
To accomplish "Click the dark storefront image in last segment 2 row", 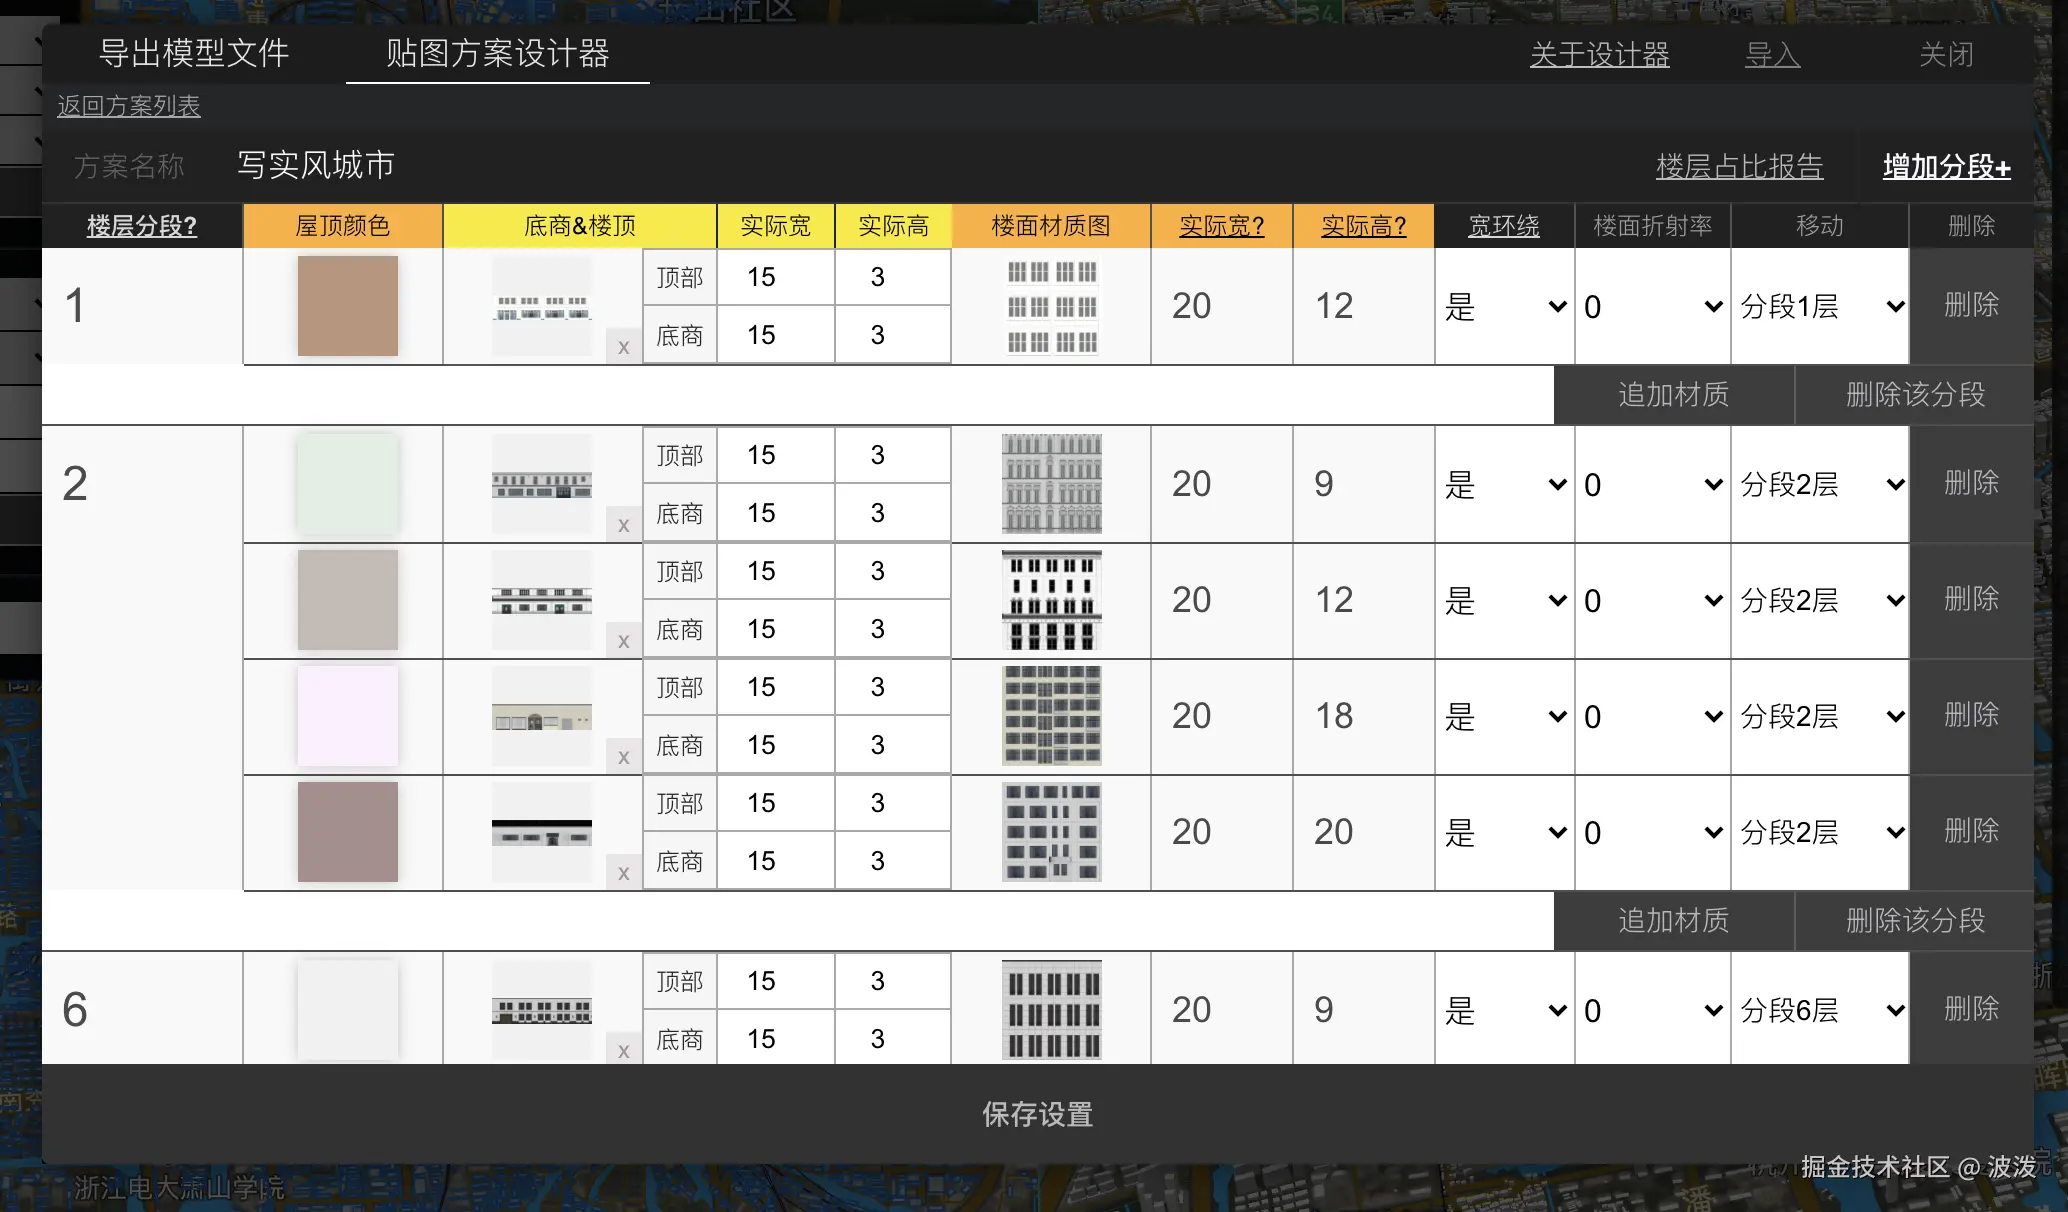I will point(541,832).
